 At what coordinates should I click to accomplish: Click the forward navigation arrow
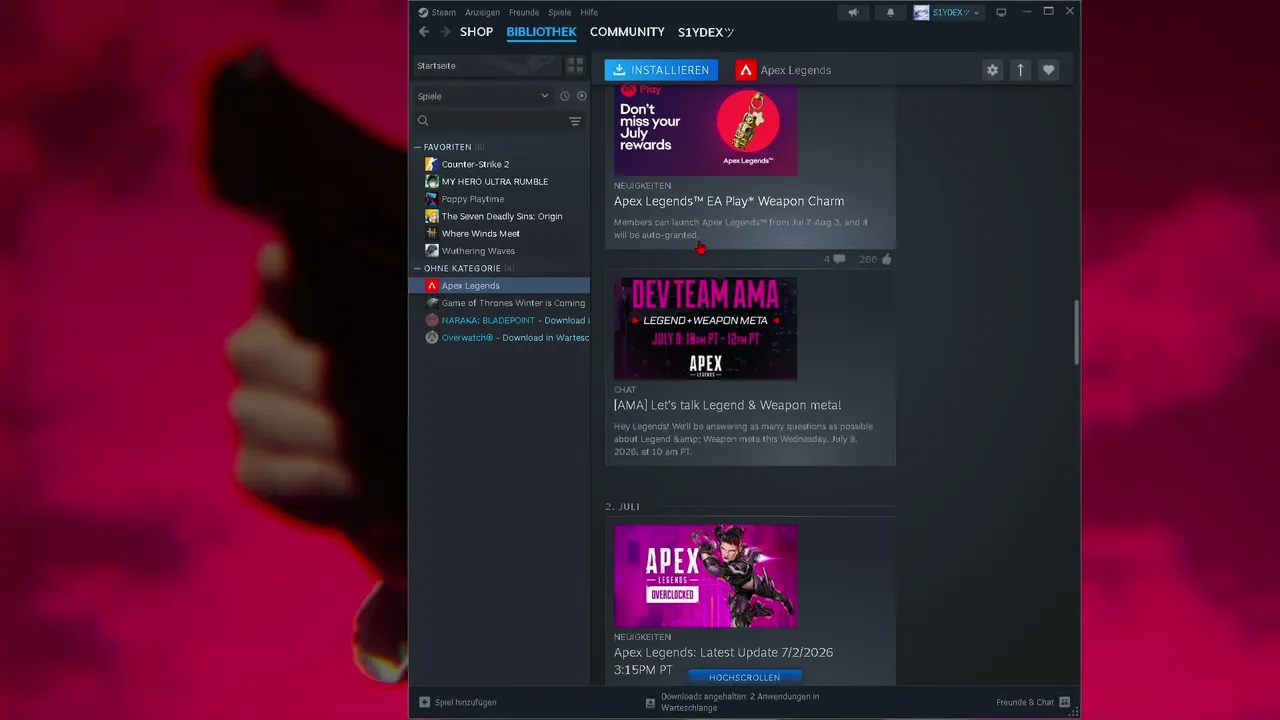tap(445, 32)
